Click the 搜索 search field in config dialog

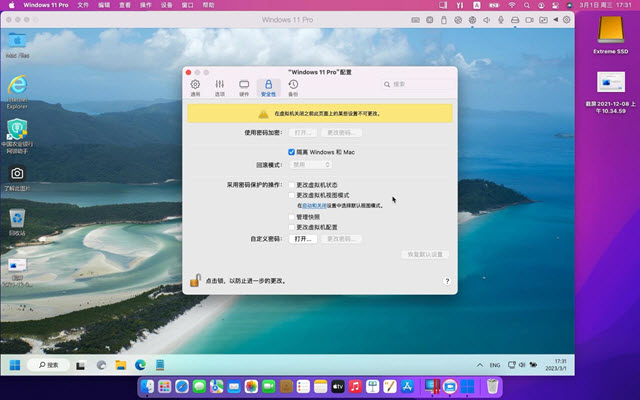click(x=418, y=84)
